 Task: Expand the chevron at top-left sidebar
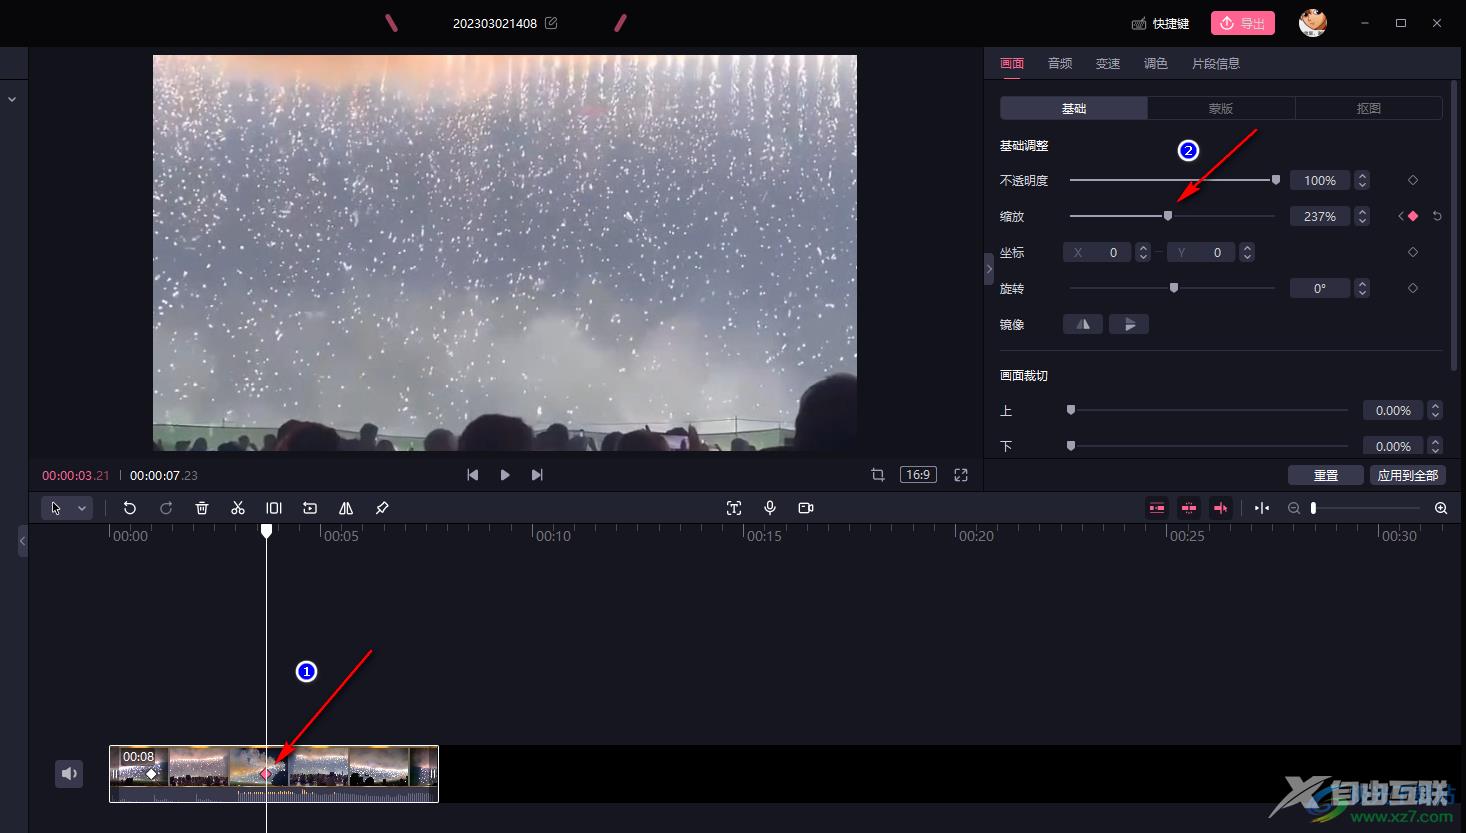[12, 100]
